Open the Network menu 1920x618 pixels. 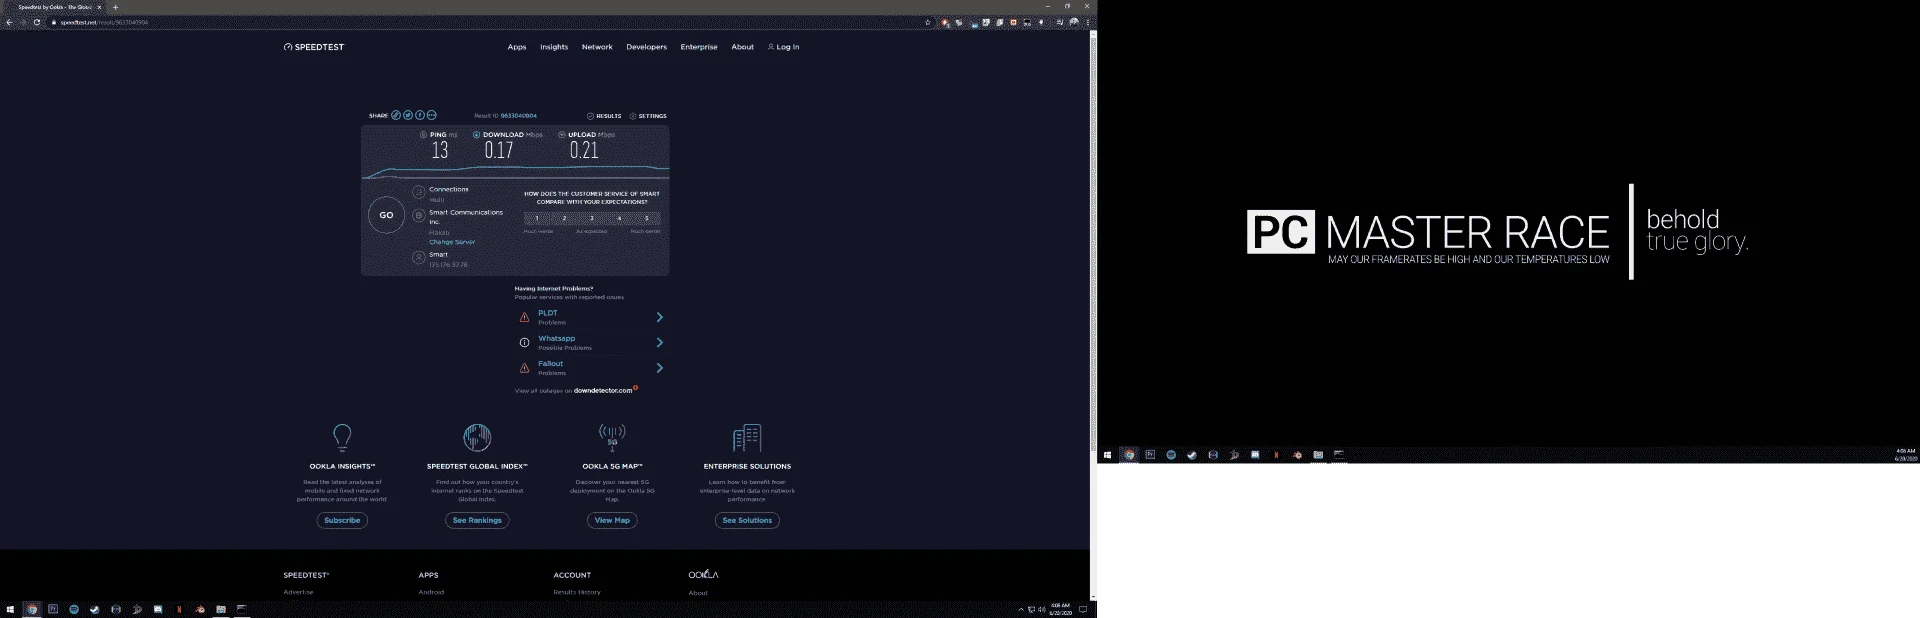click(597, 47)
